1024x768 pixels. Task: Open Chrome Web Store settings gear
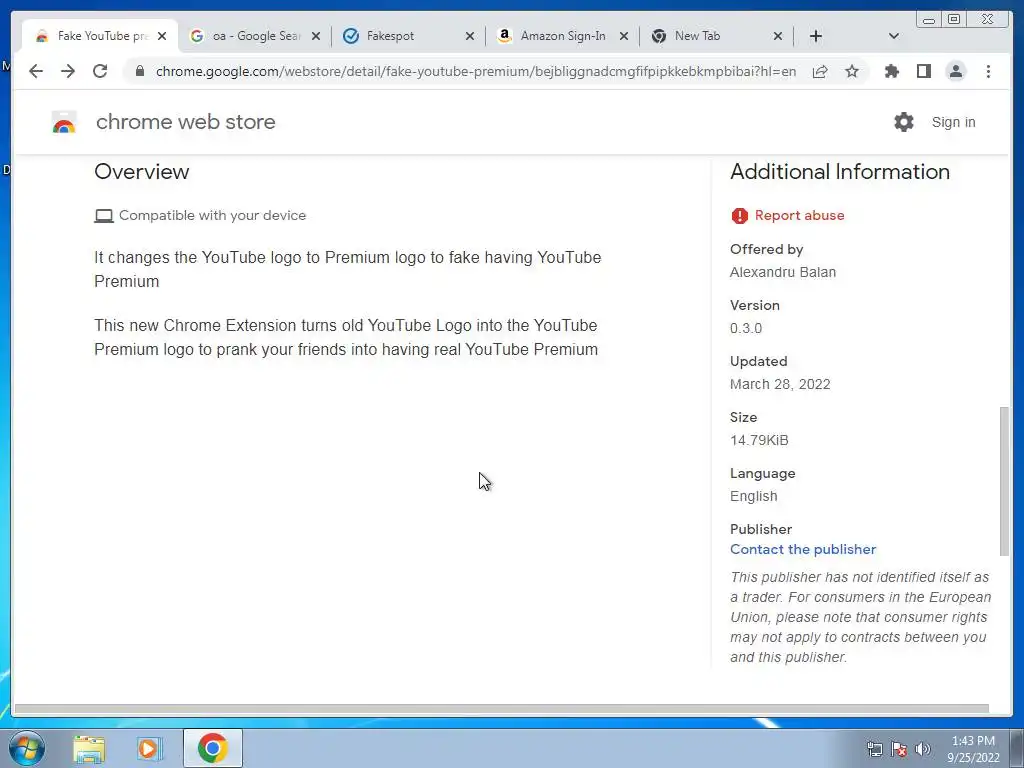pos(904,122)
